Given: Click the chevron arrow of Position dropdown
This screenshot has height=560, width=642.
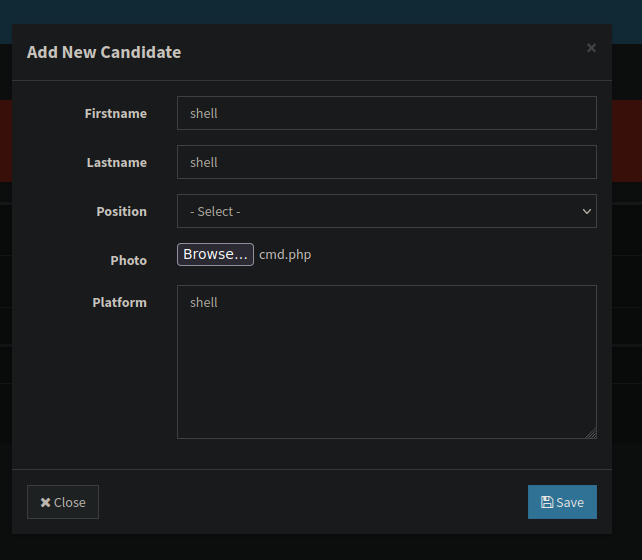Looking at the screenshot, I should pos(587,211).
